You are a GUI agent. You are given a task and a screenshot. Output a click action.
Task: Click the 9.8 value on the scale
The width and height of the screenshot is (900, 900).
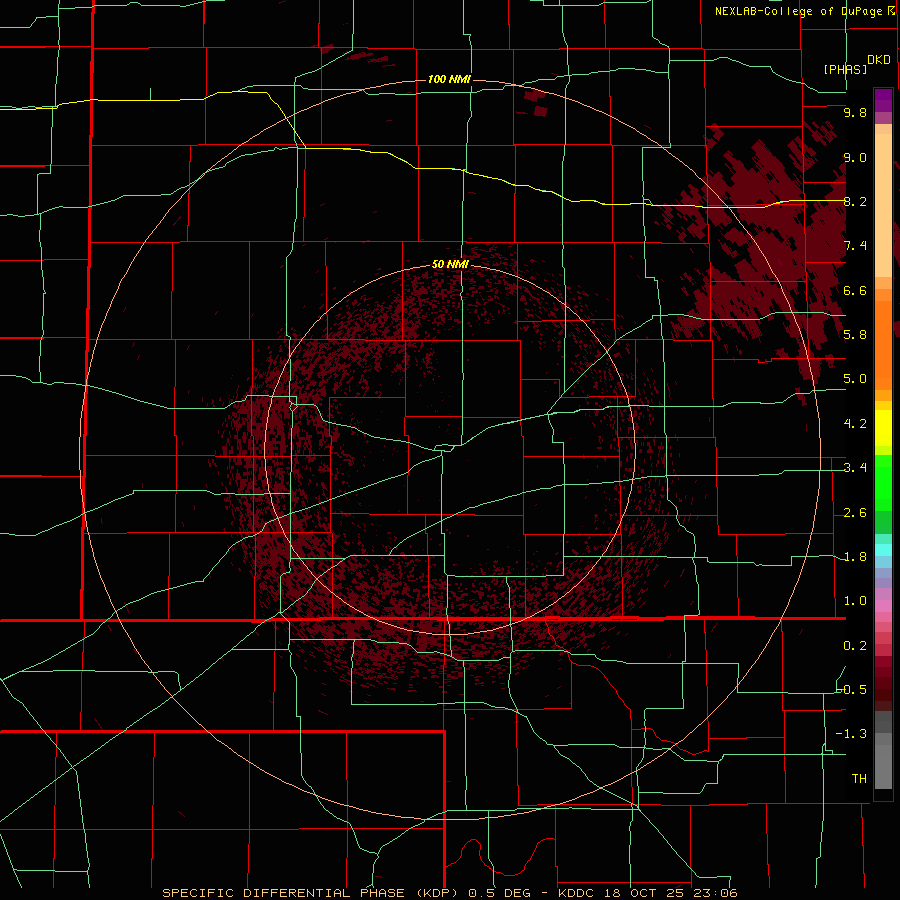pyautogui.click(x=855, y=113)
